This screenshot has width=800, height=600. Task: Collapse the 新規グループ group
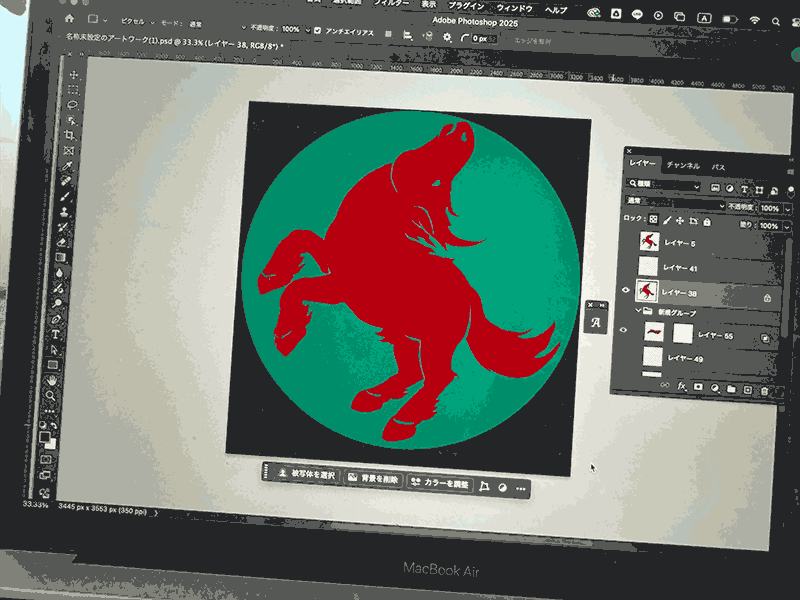point(638,310)
